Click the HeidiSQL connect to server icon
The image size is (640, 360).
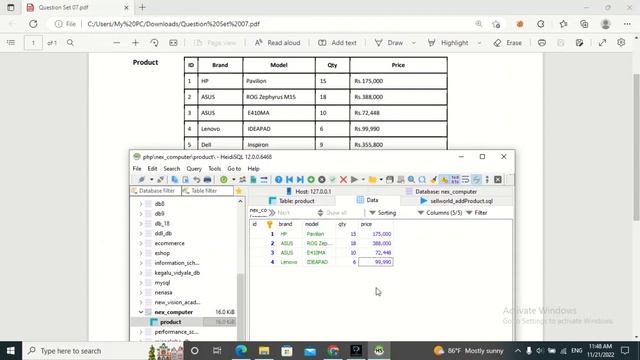(141, 180)
